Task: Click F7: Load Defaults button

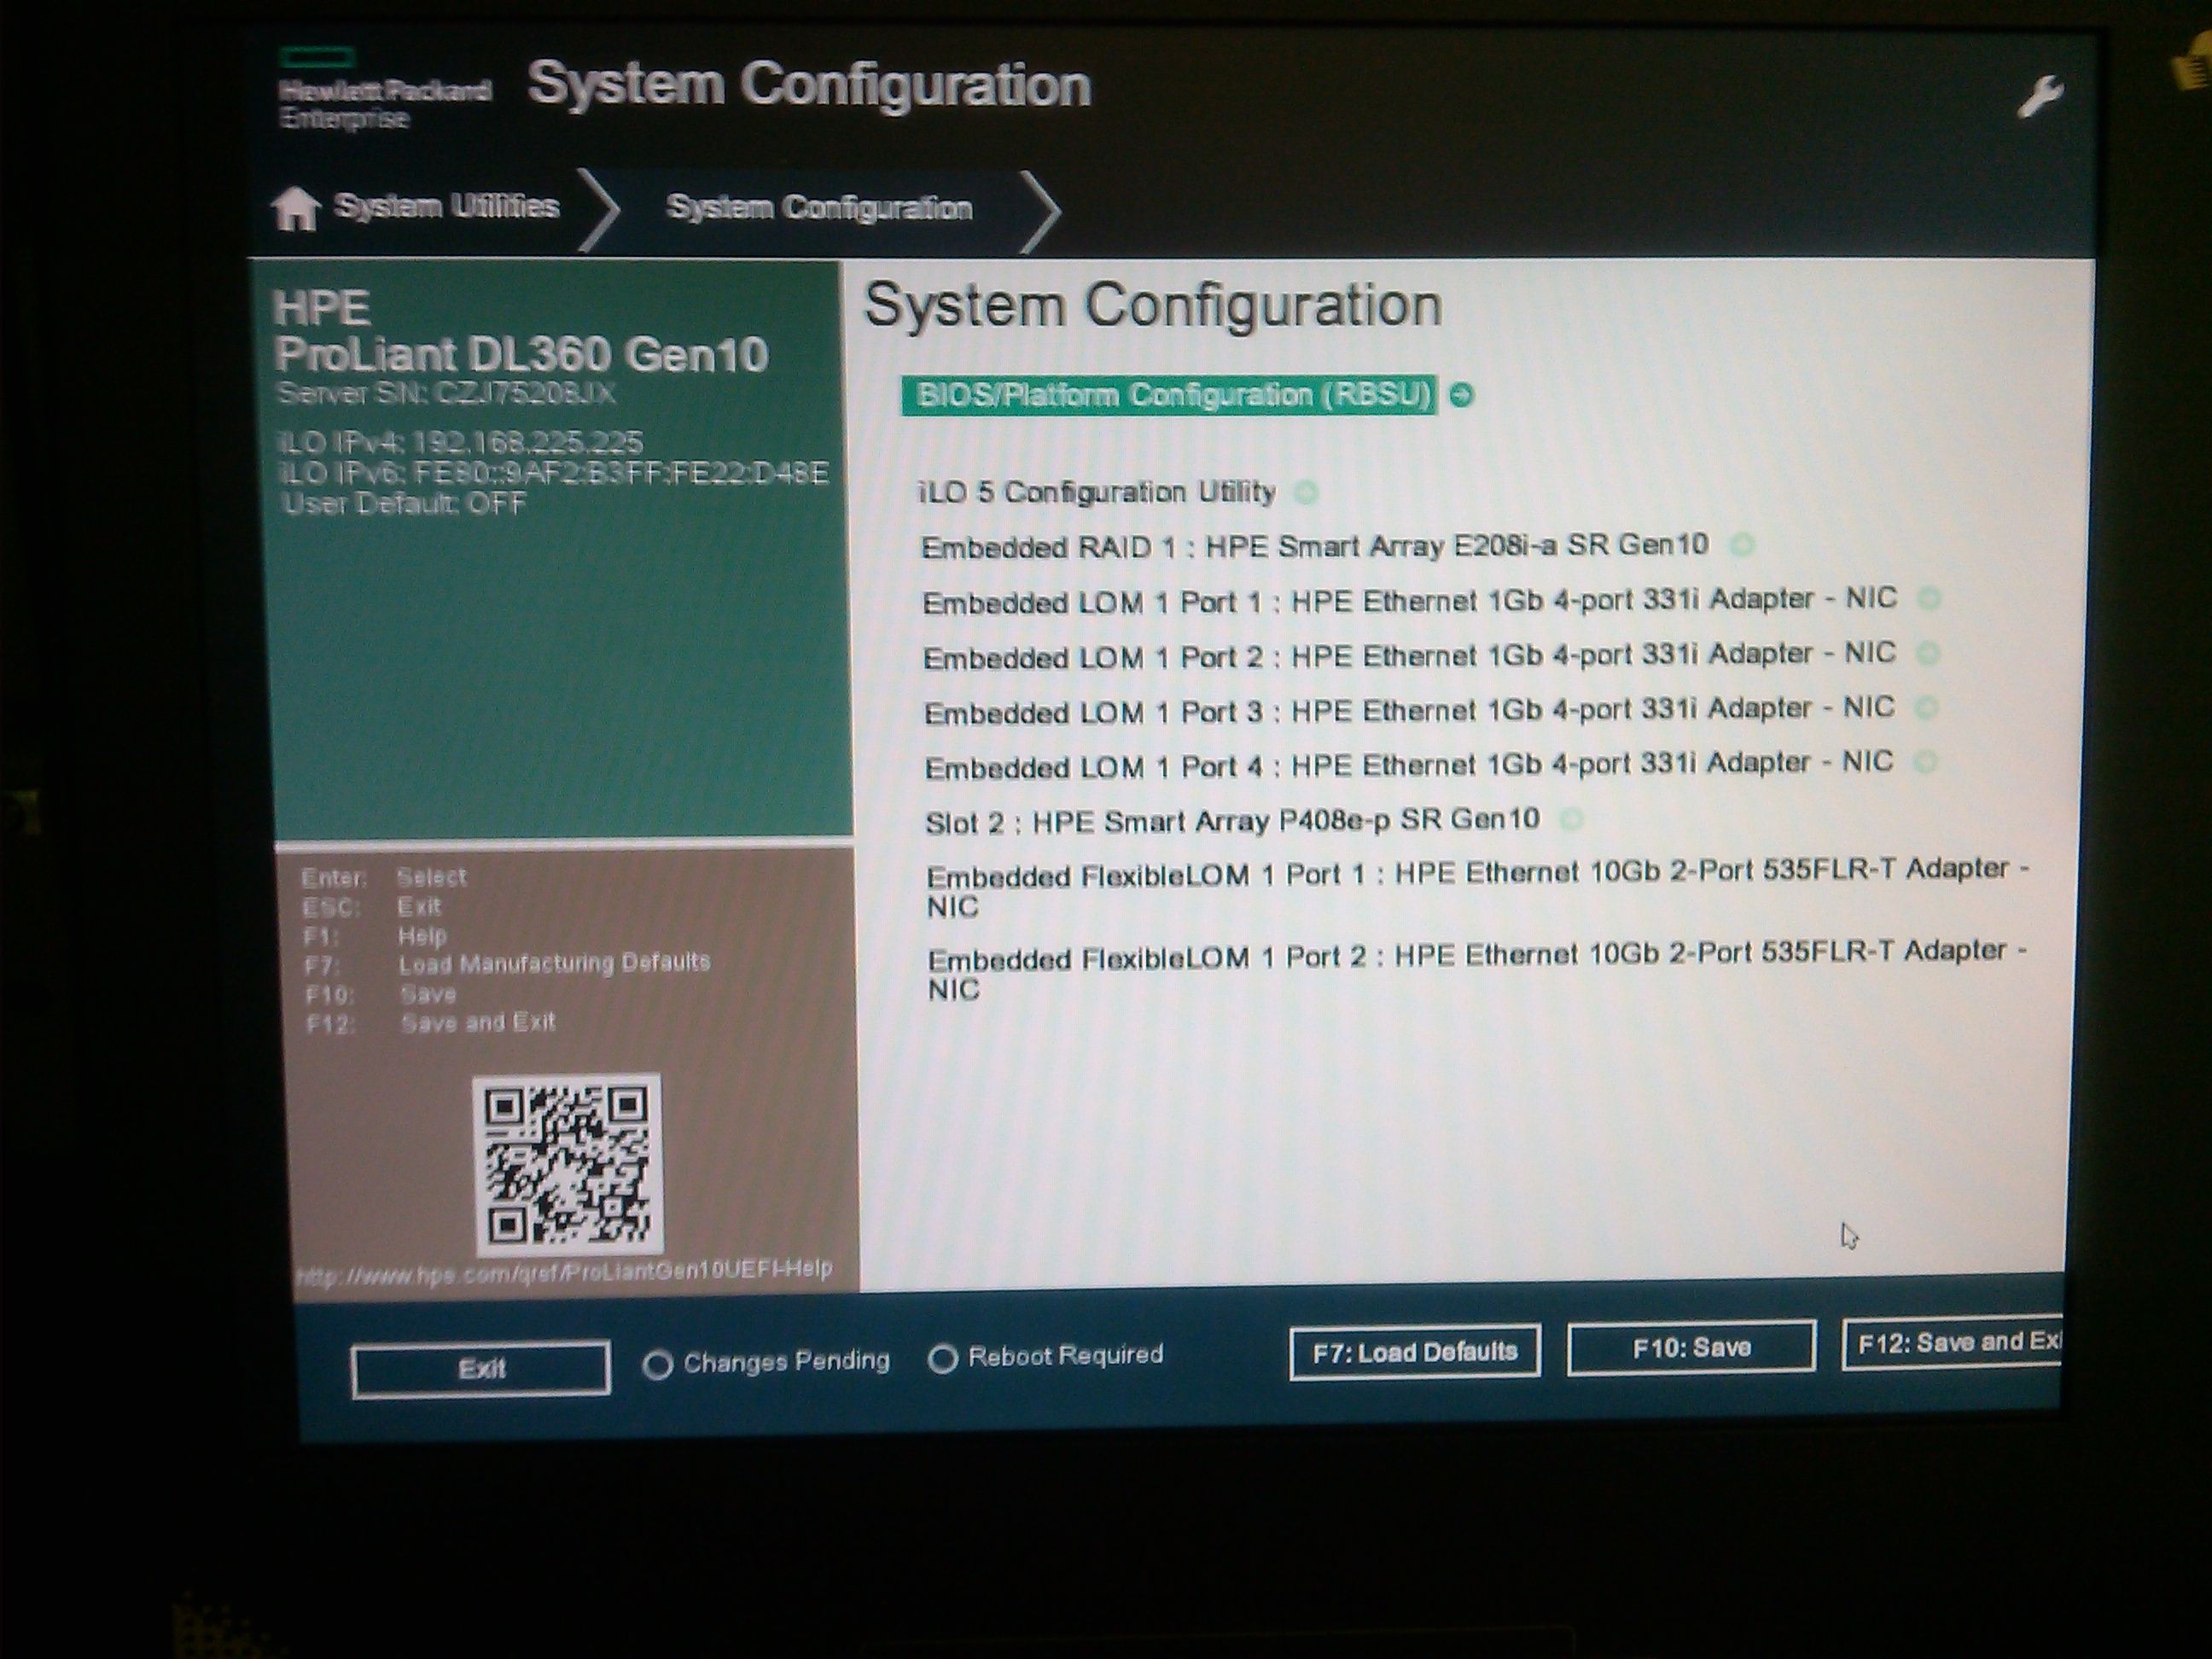Action: (1414, 1352)
